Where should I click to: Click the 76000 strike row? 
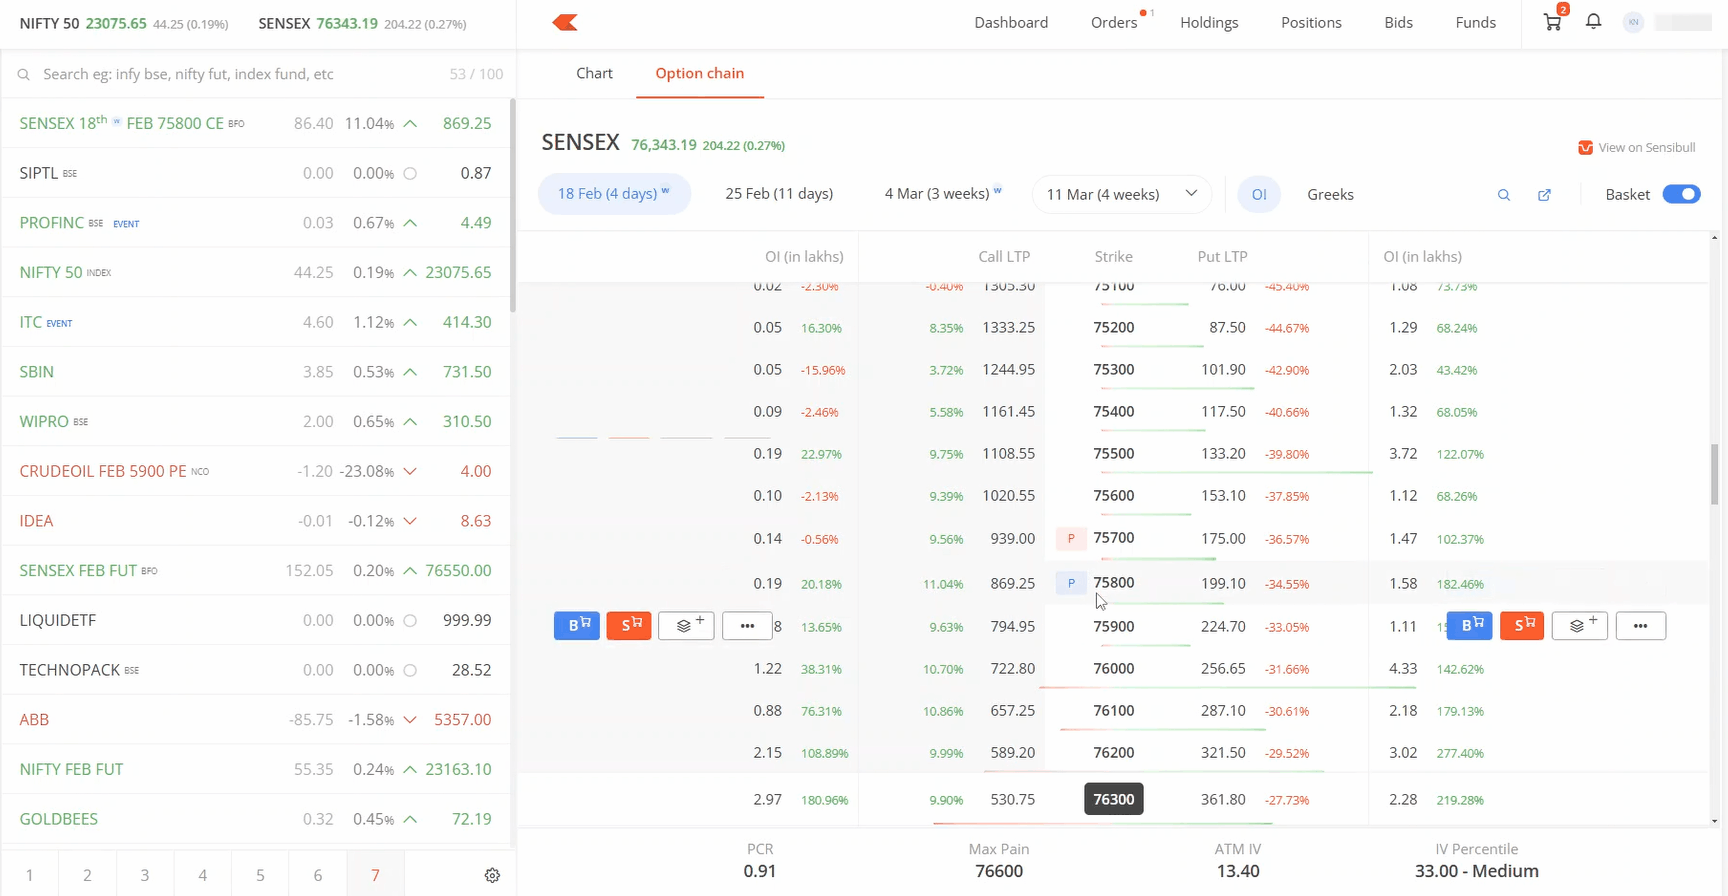pos(1113,668)
